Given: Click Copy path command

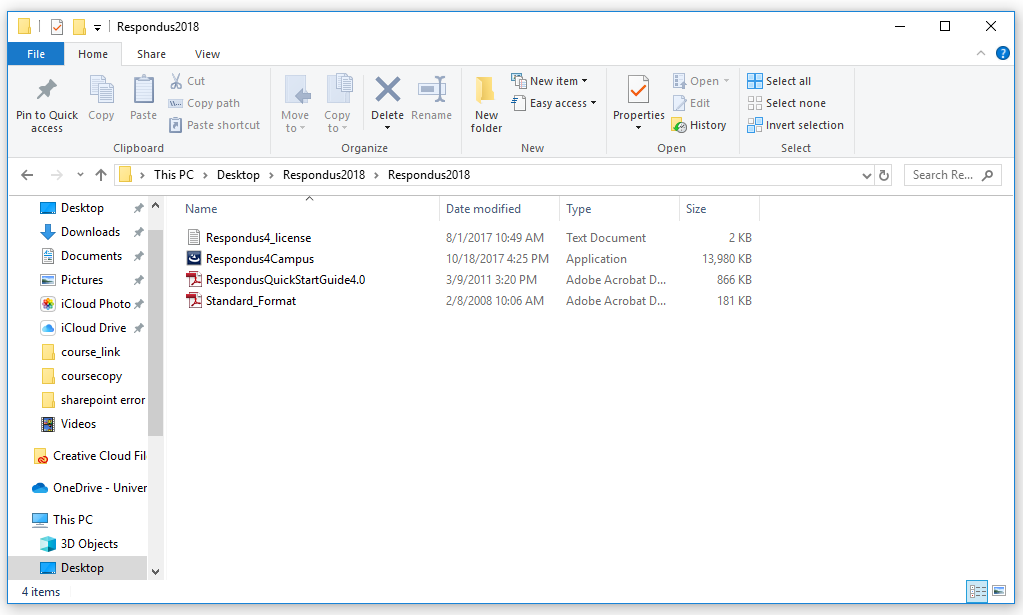Looking at the screenshot, I should (x=204, y=103).
